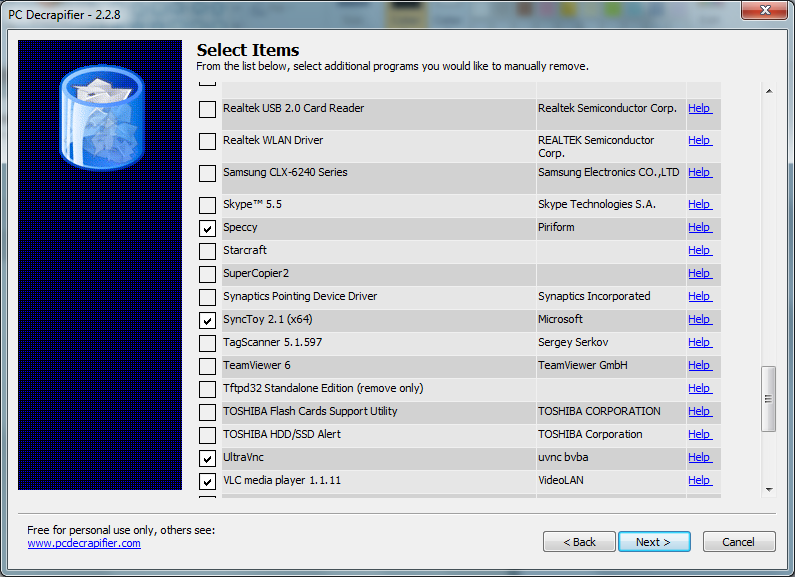The image size is (795, 577).
Task: Open Help link for Skype 5.5
Action: [x=700, y=204]
